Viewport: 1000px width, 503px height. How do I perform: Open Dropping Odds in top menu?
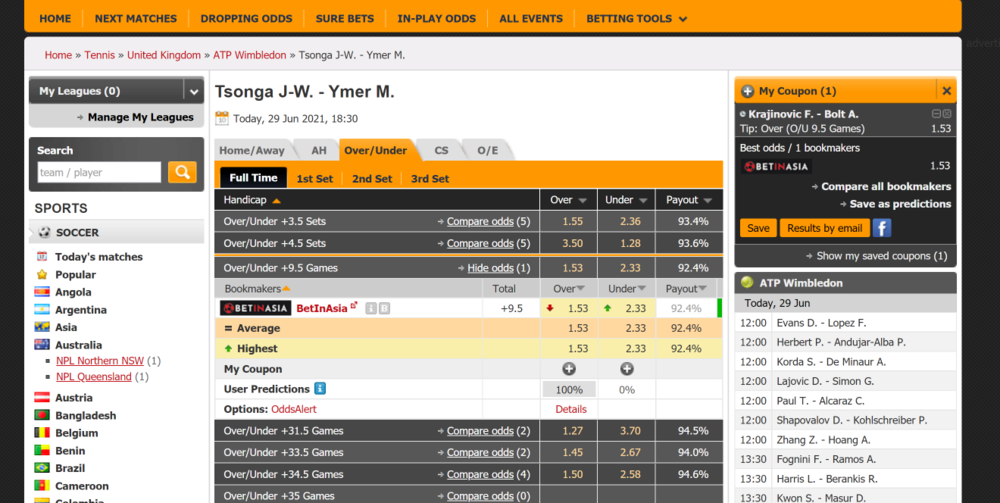pyautogui.click(x=246, y=18)
